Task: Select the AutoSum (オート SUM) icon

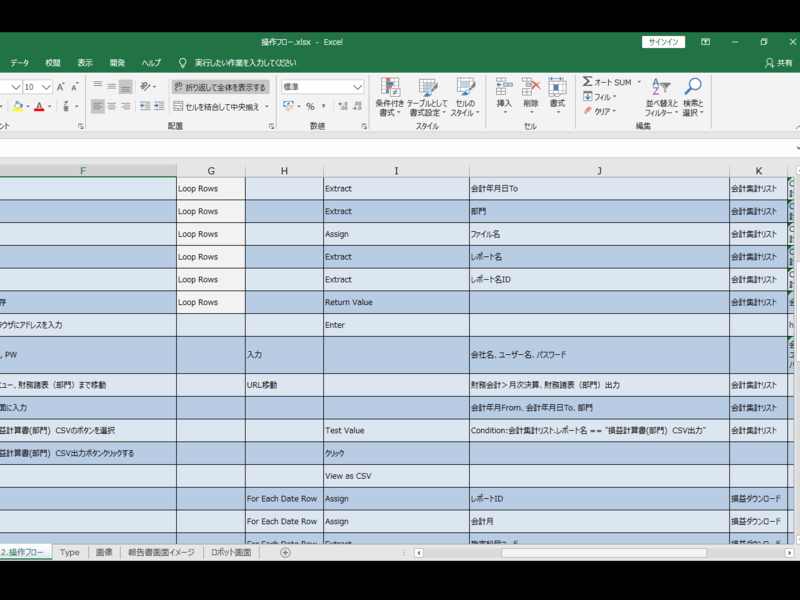Action: [588, 81]
